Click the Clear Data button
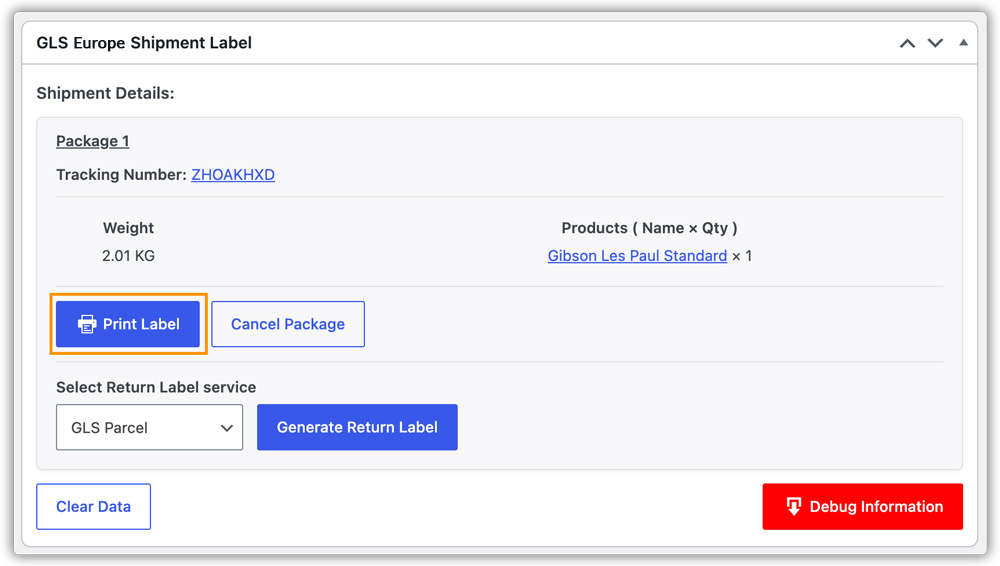This screenshot has height=566, width=1000. click(x=94, y=507)
